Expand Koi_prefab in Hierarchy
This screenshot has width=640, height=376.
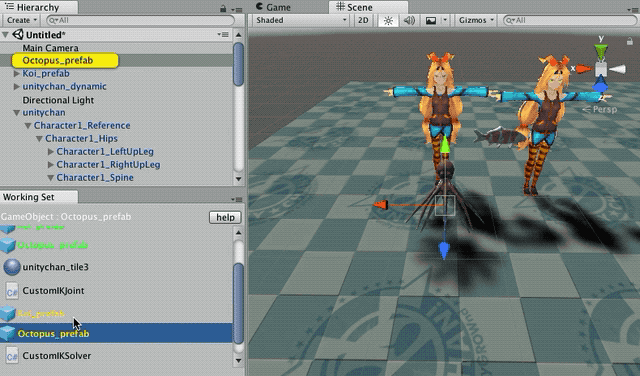point(17,74)
